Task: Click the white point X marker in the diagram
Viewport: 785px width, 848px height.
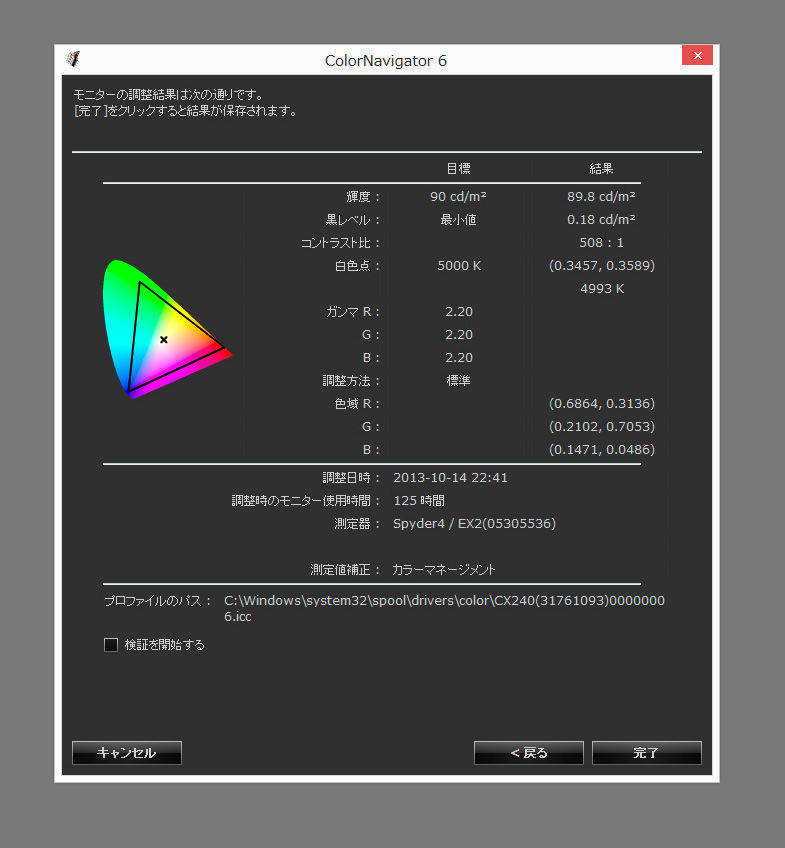Action: click(x=164, y=340)
